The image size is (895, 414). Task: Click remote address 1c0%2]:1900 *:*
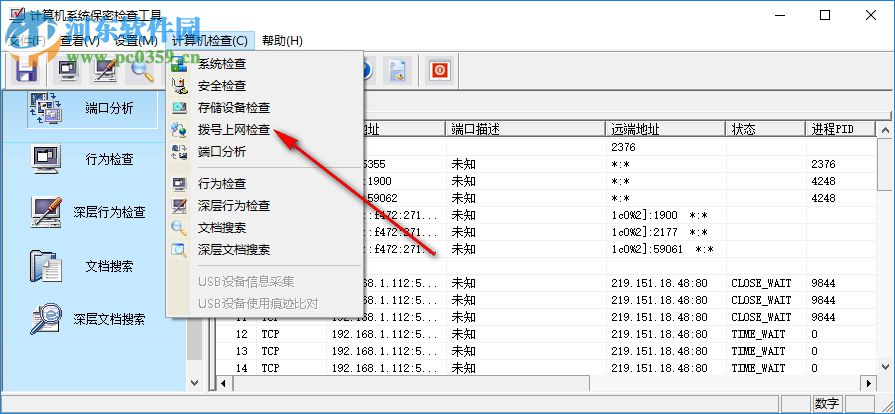click(659, 215)
